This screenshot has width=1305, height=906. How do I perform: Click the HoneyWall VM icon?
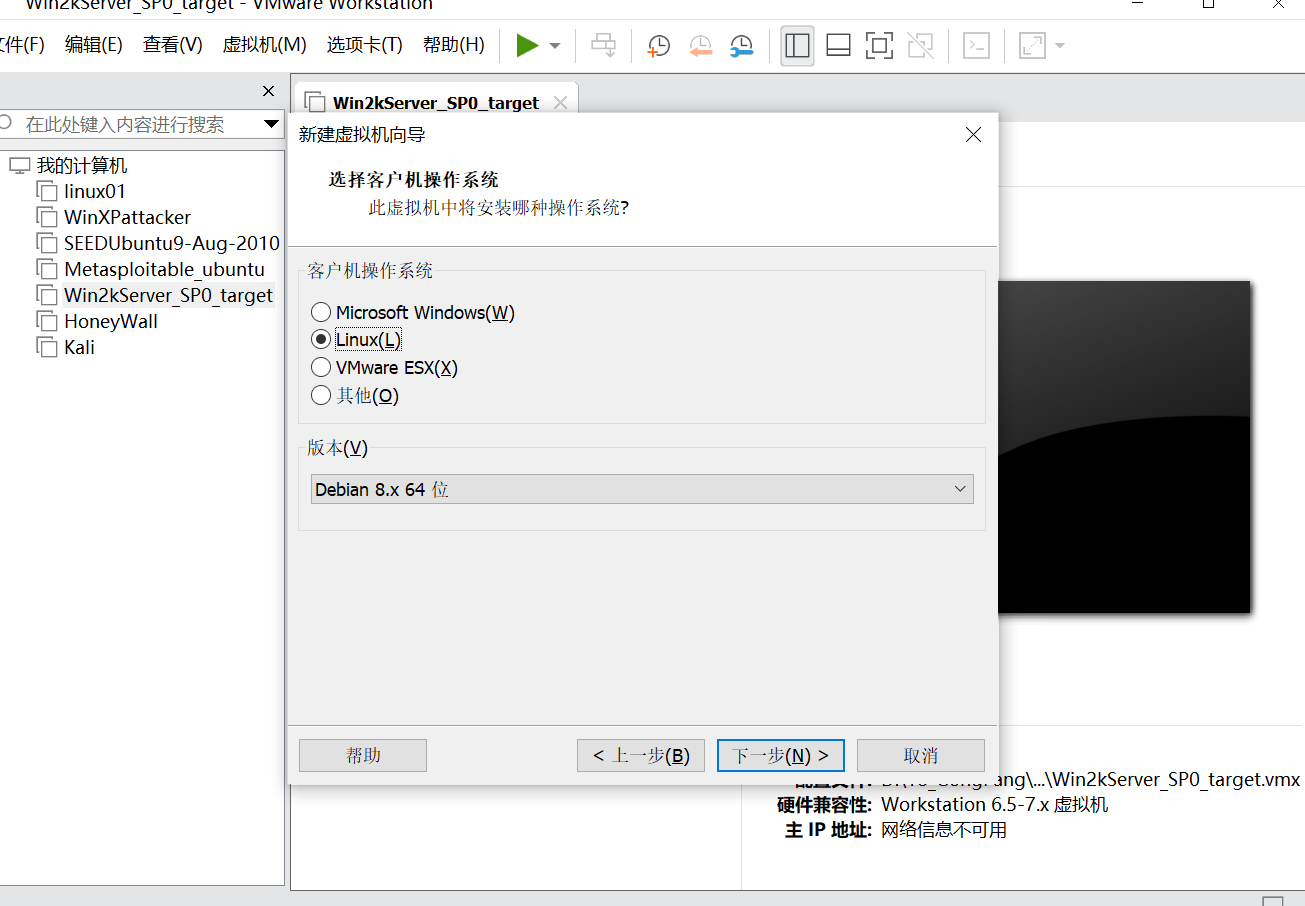tap(46, 321)
